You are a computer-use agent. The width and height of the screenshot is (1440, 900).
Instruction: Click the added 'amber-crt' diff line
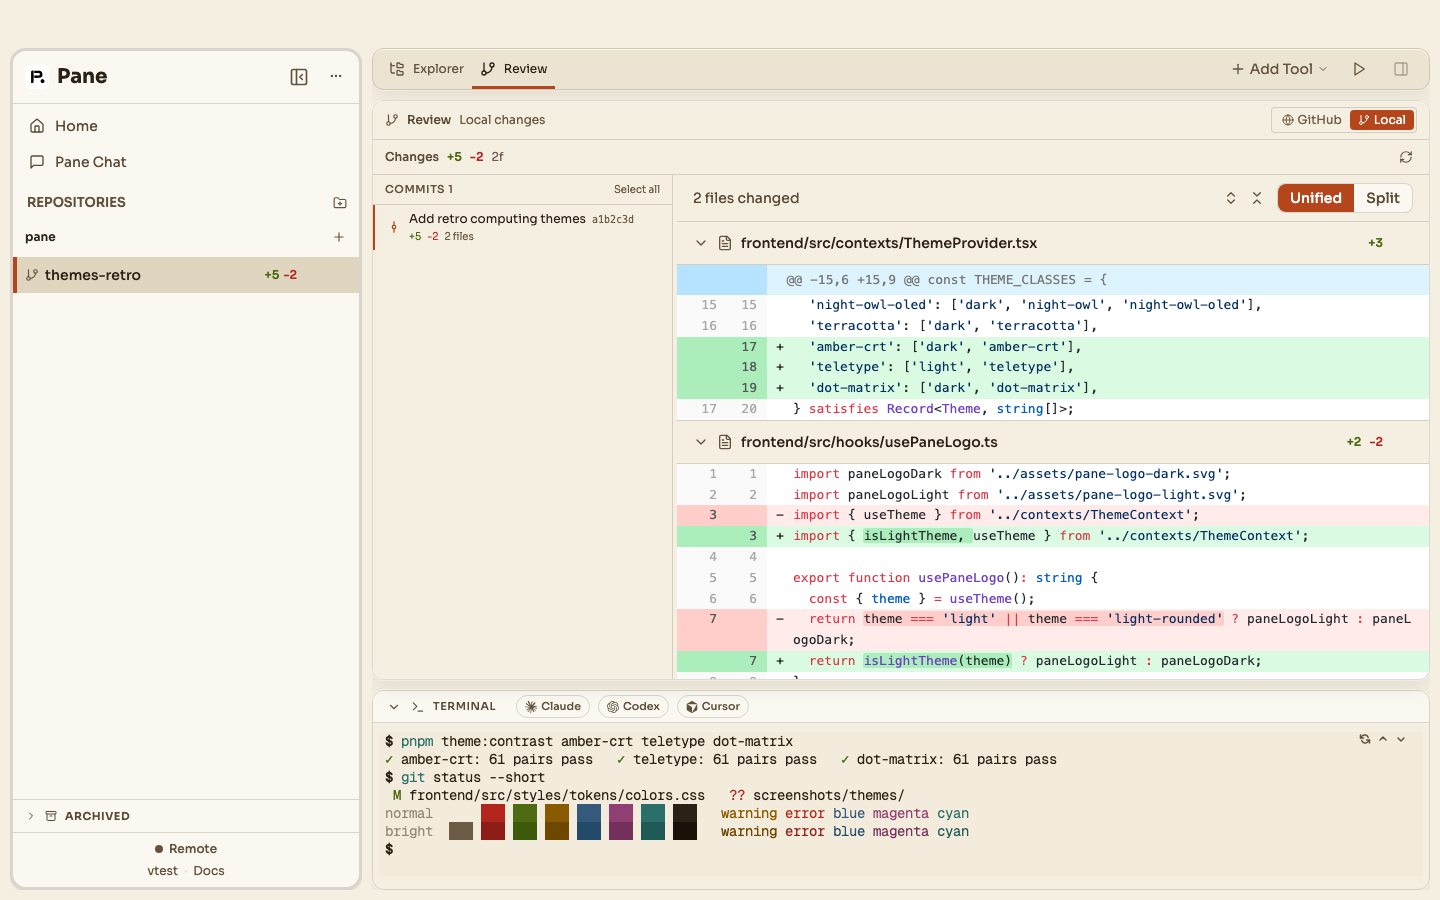(1052, 347)
